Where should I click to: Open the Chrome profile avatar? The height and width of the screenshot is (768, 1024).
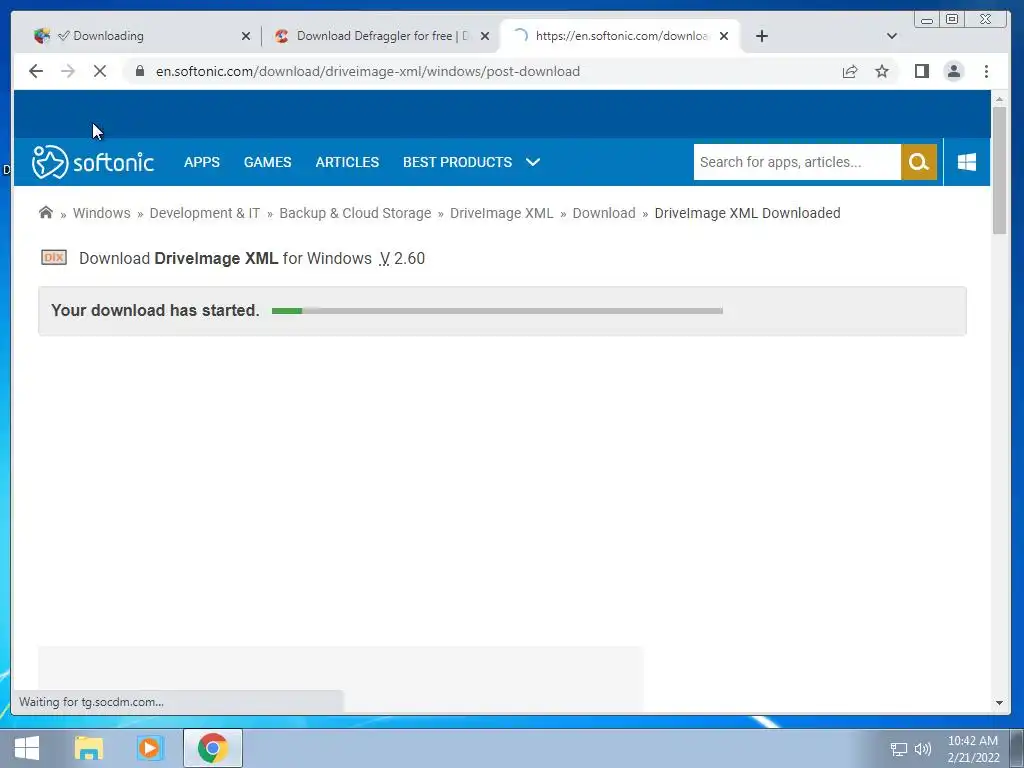(x=953, y=71)
